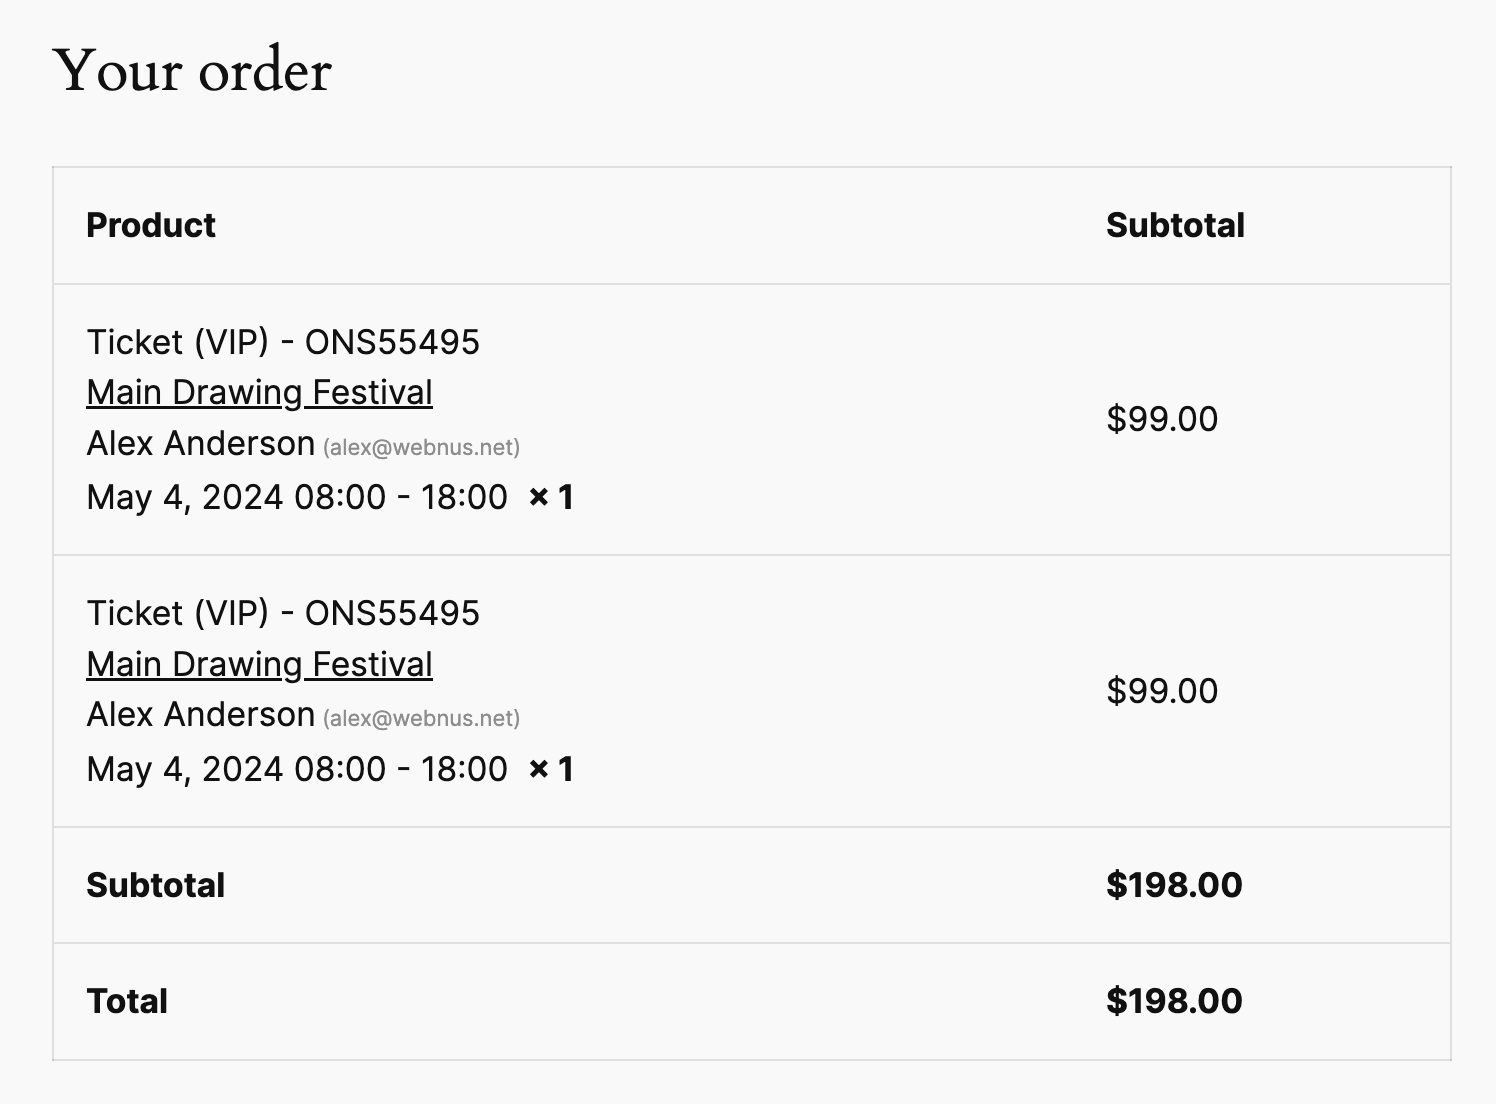Click second alex@webnus.net email text
1496x1104 pixels.
[x=421, y=719]
